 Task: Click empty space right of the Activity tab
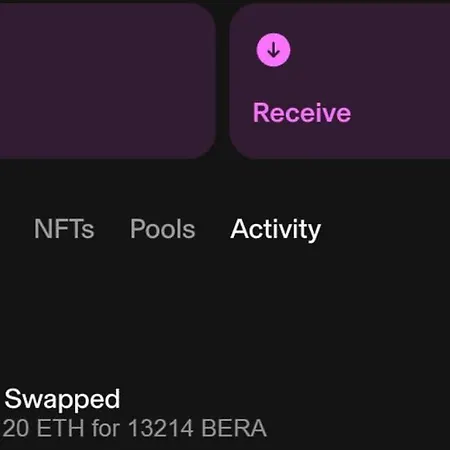tap(383, 229)
